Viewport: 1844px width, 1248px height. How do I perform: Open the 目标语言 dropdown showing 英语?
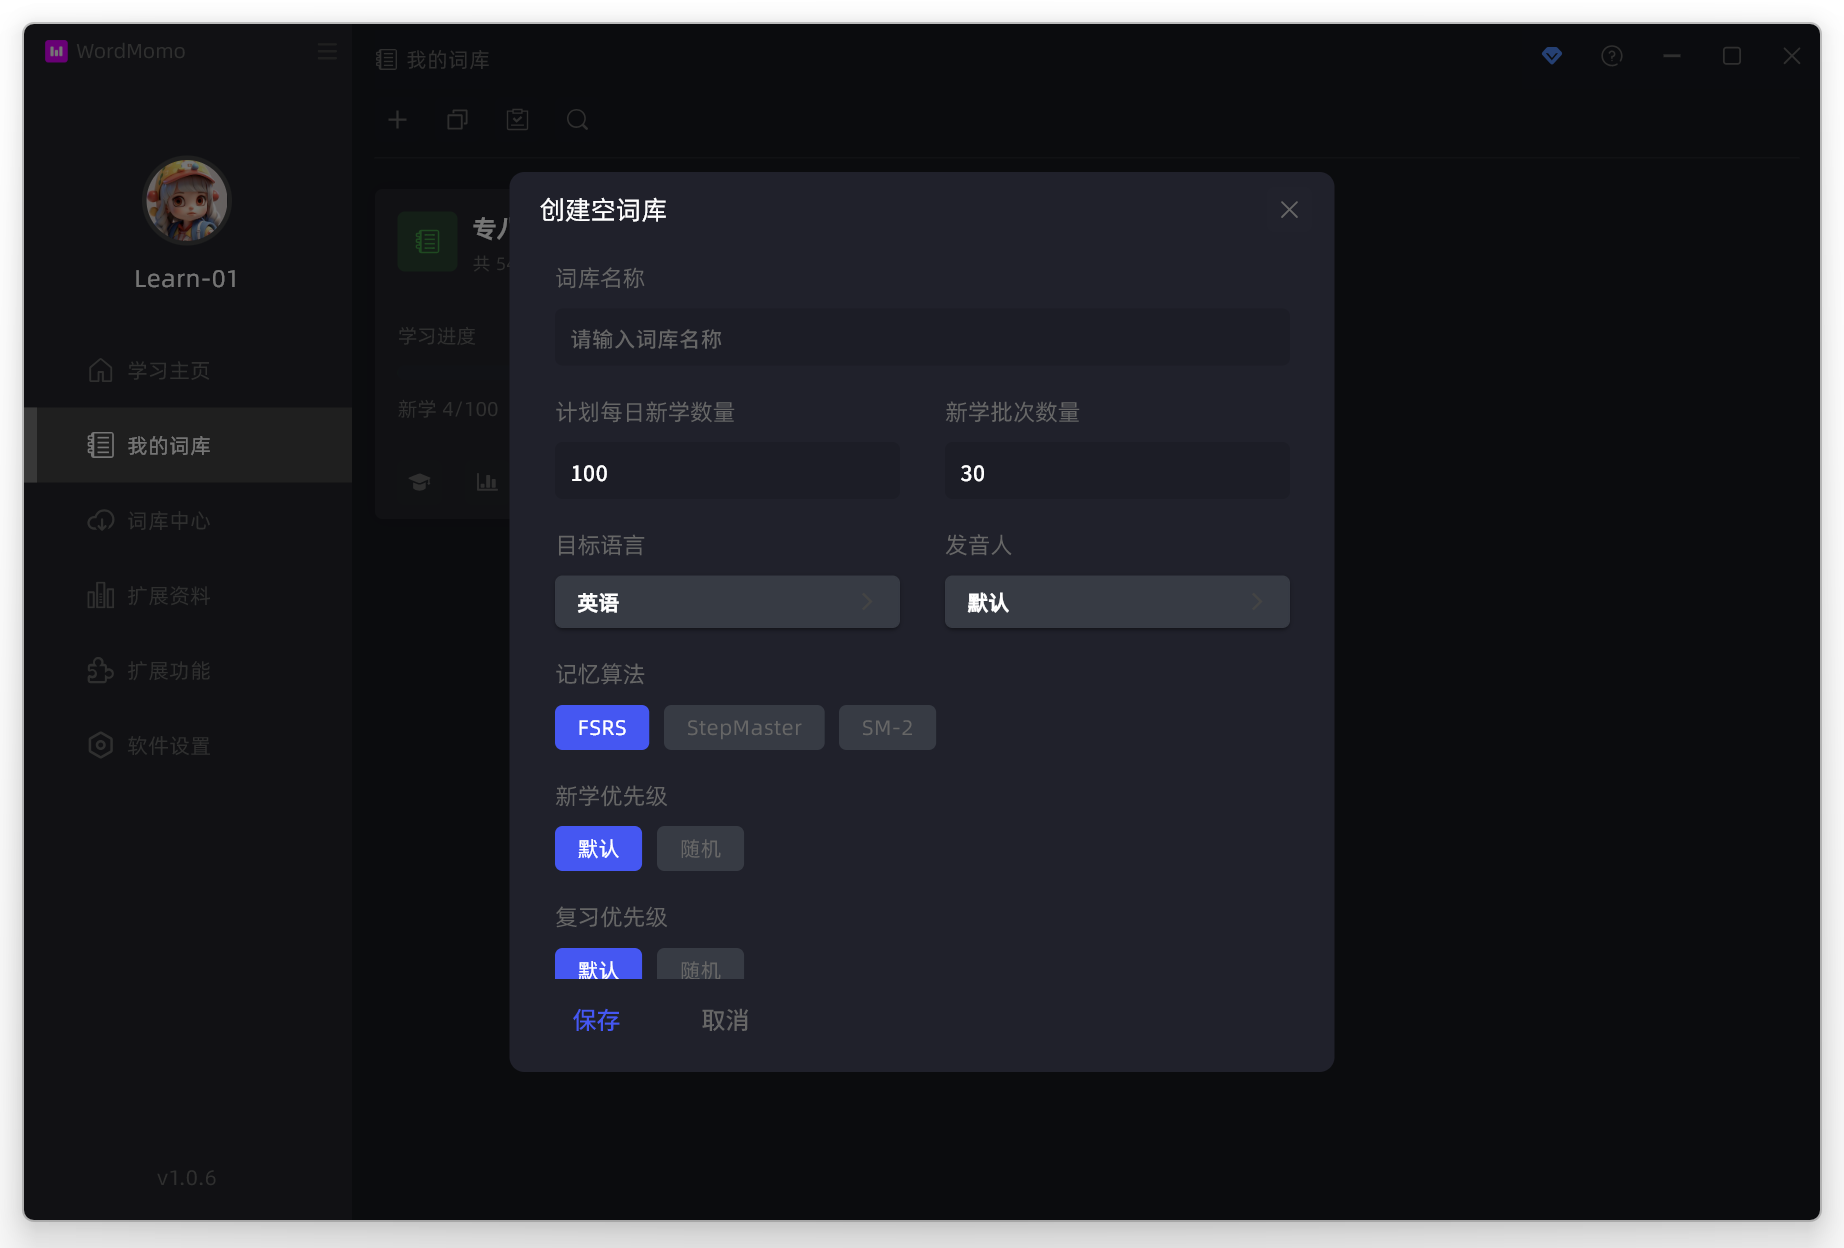pos(727,602)
